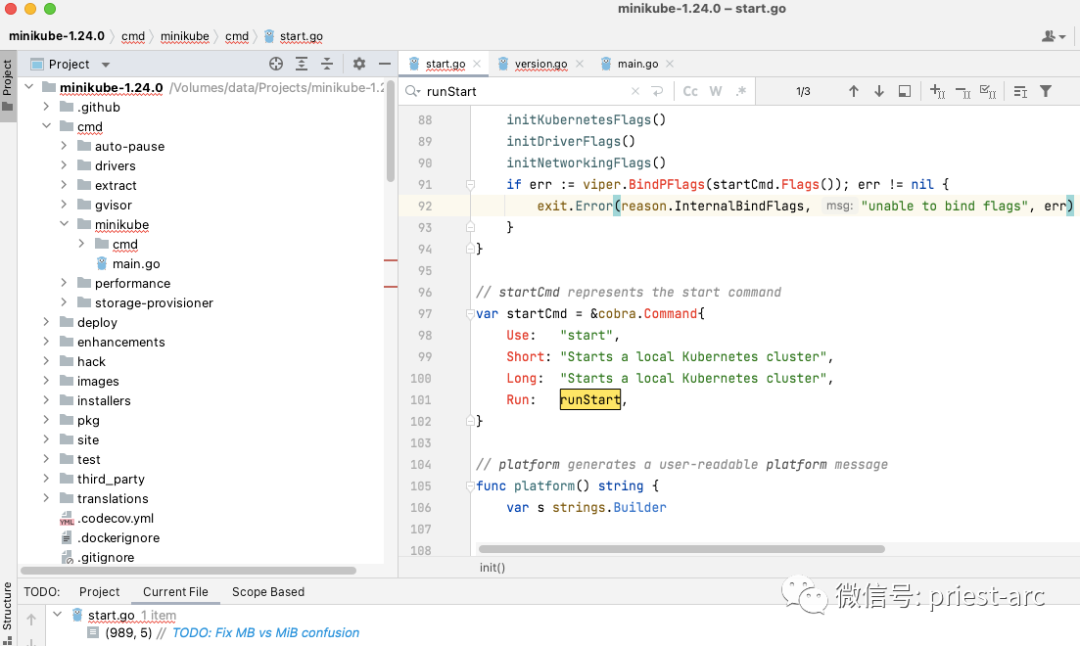Click the editor horizontal scrollbar

click(x=680, y=549)
